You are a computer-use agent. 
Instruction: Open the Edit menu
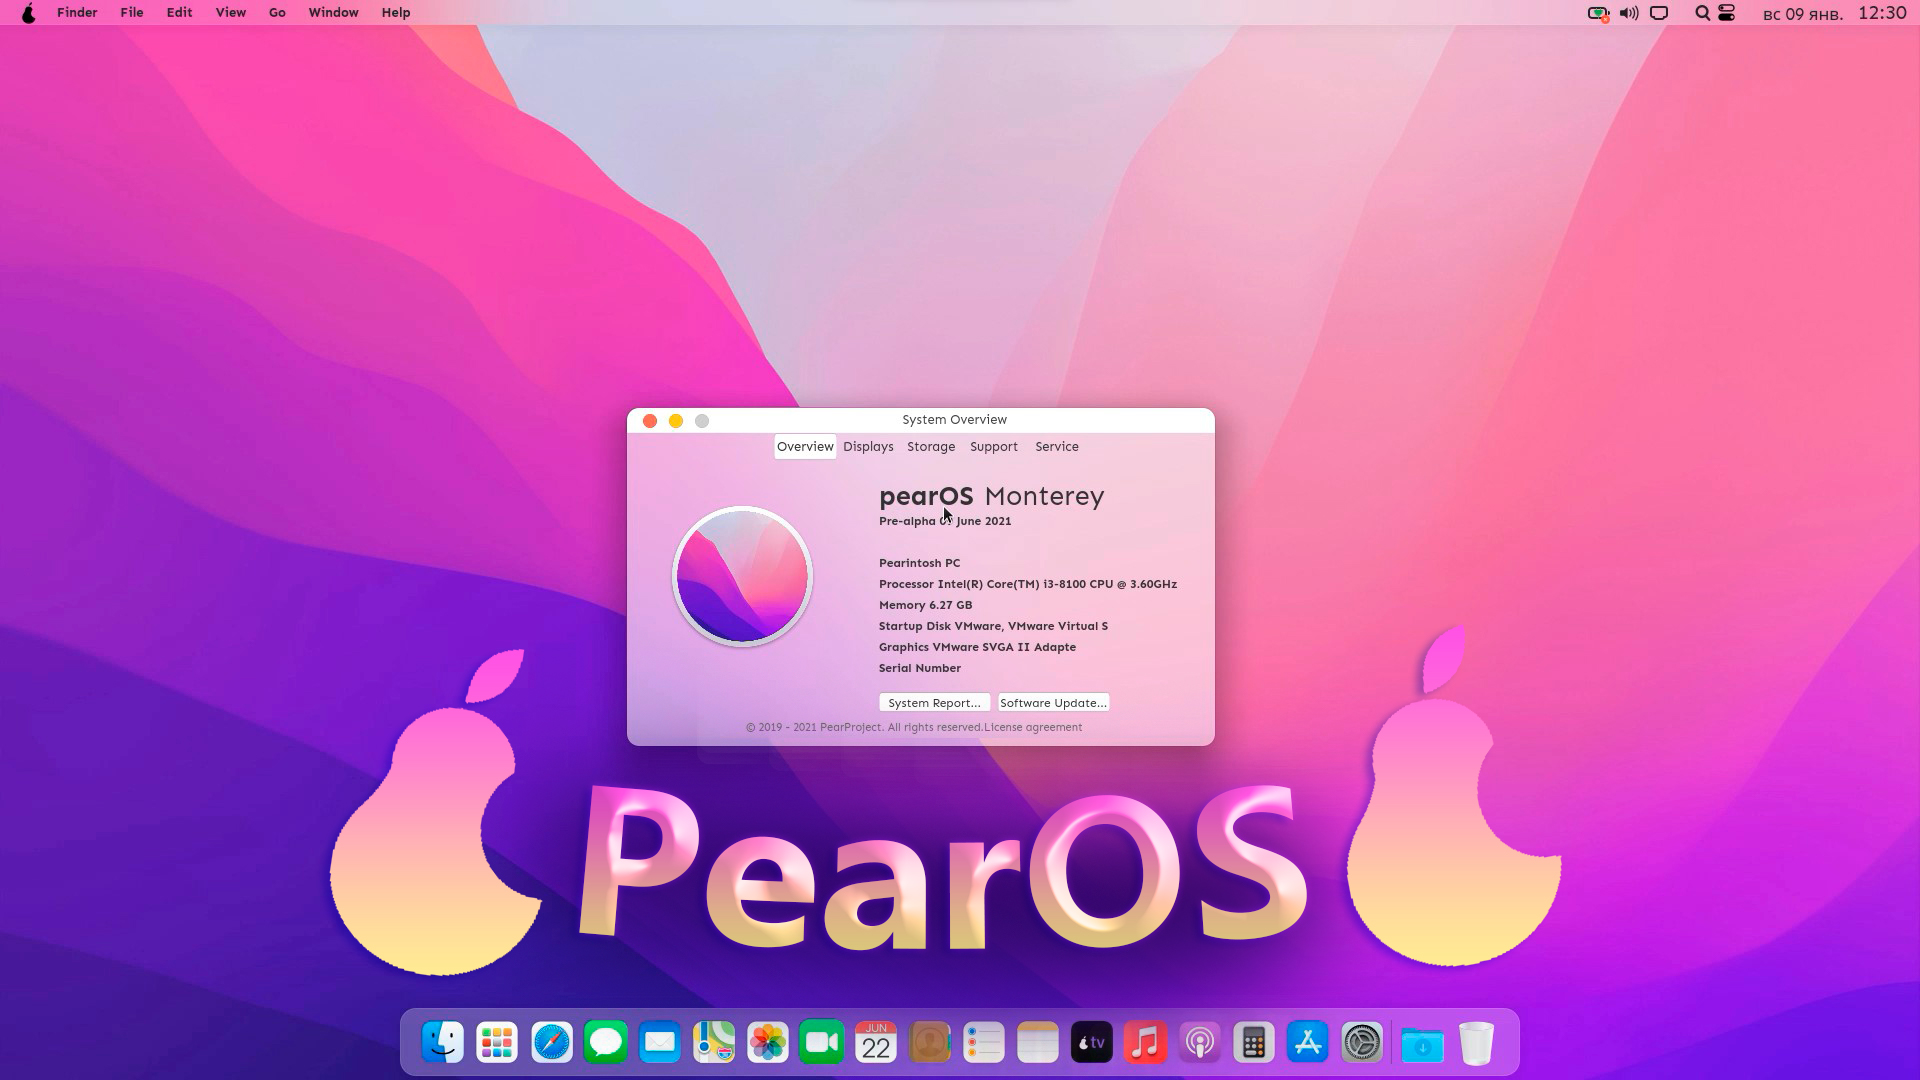click(x=180, y=13)
